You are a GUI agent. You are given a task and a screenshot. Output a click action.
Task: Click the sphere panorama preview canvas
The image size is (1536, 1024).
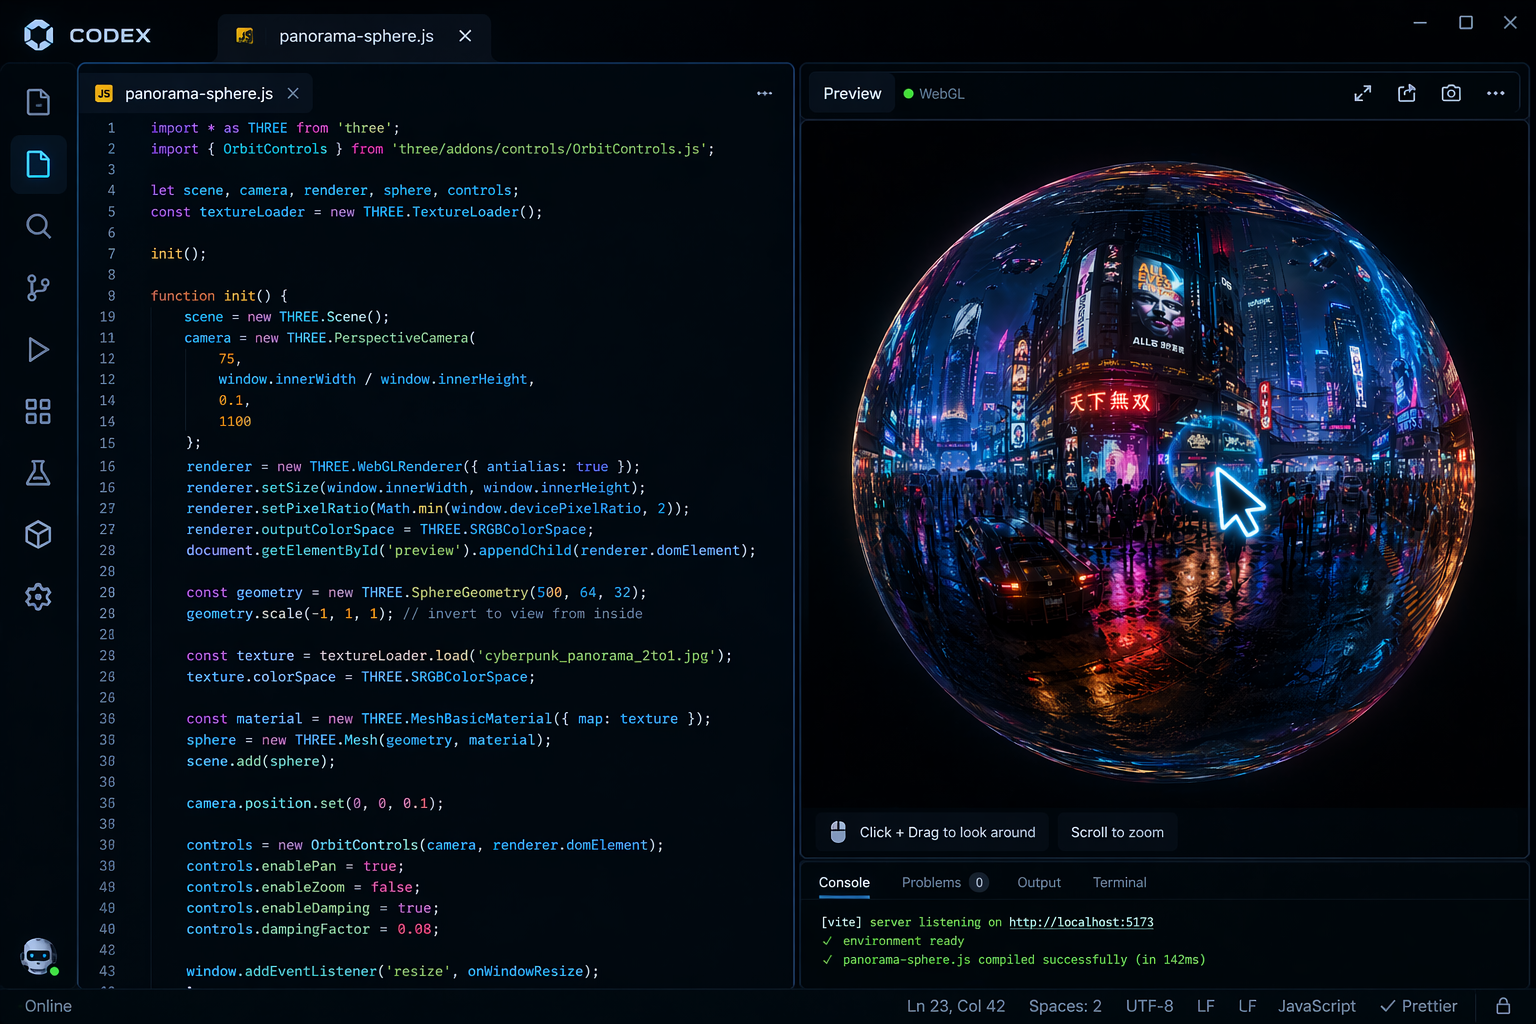[1163, 470]
